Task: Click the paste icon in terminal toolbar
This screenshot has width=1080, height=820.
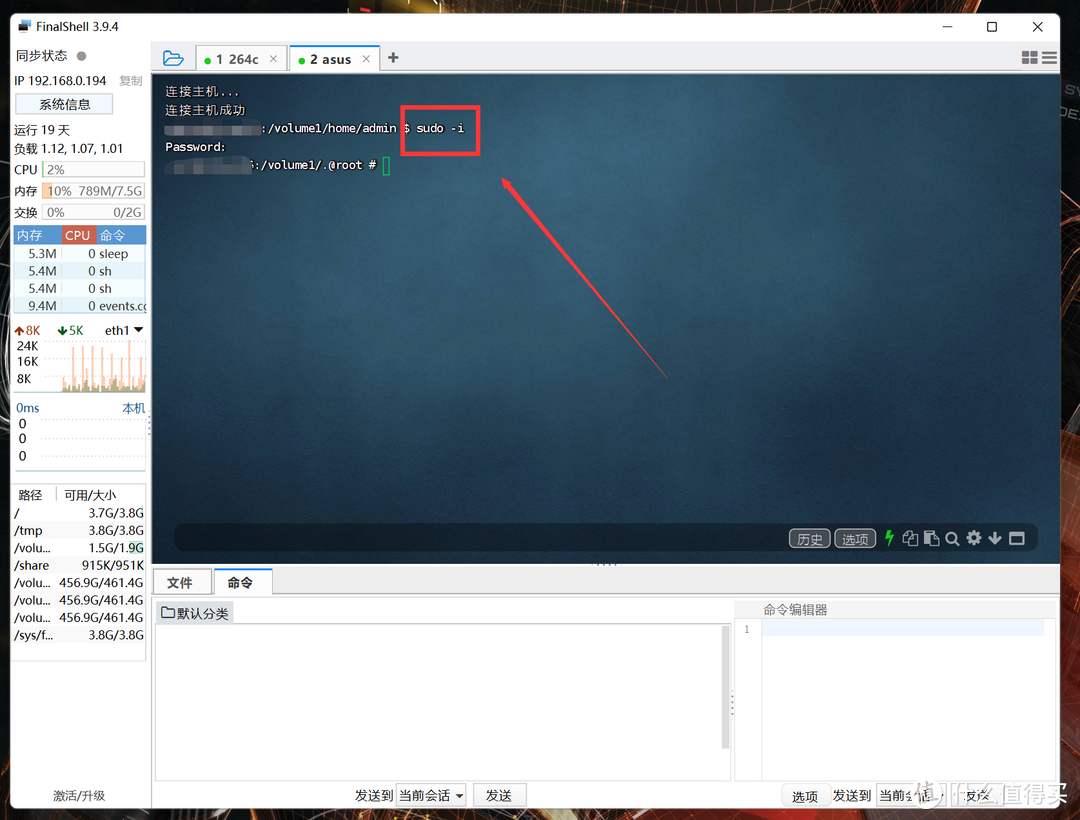Action: pyautogui.click(x=931, y=538)
